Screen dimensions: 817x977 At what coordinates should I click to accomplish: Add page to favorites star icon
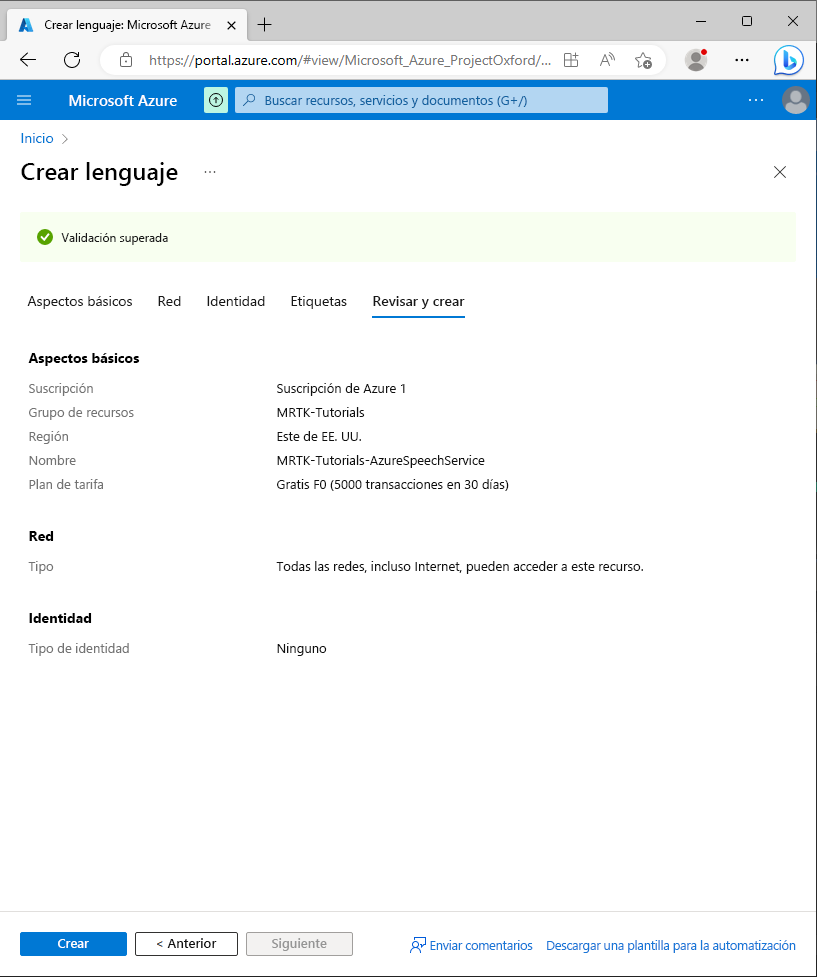click(643, 60)
